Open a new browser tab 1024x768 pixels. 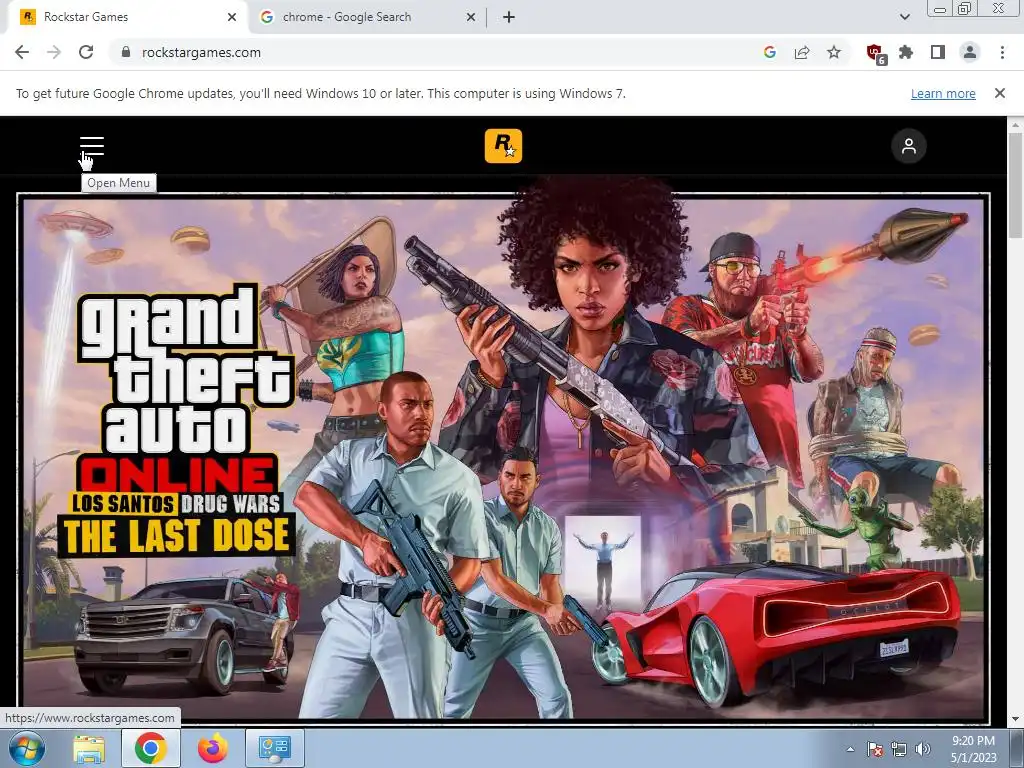click(x=509, y=17)
